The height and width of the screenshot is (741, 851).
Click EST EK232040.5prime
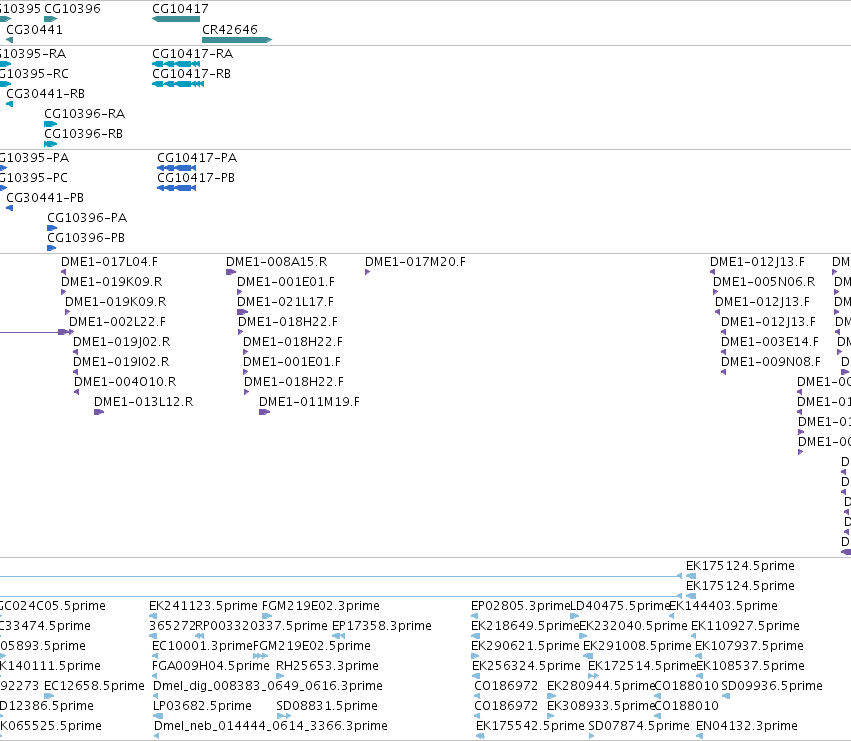click(633, 626)
